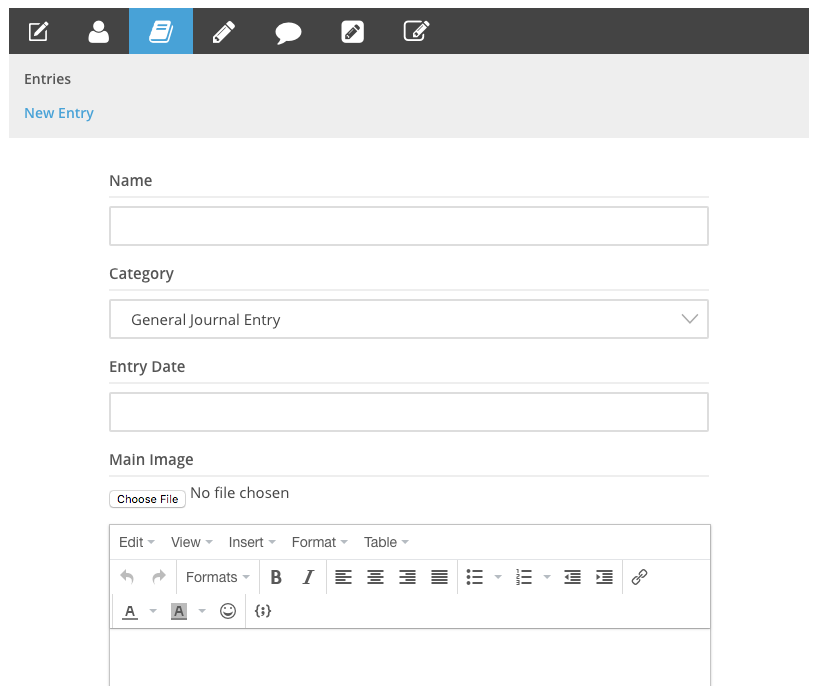The width and height of the screenshot is (817, 686).
Task: Click the New Entry link
Action: click(x=59, y=113)
